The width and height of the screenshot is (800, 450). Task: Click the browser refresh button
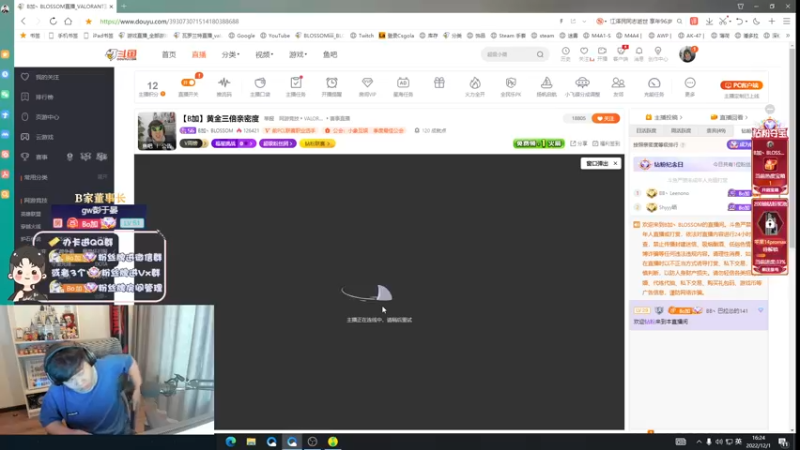click(x=53, y=21)
